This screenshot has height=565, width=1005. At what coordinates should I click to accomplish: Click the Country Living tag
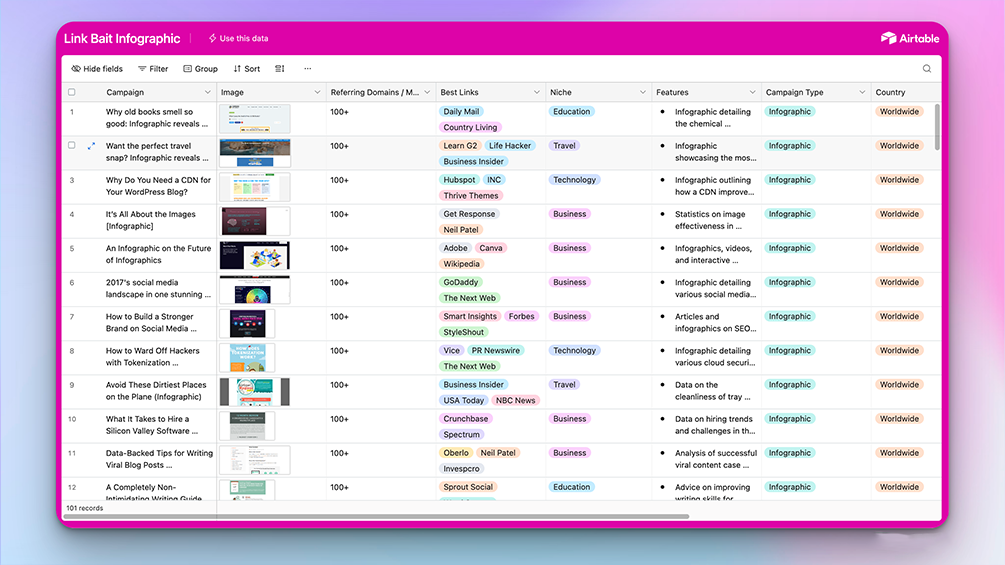point(470,127)
